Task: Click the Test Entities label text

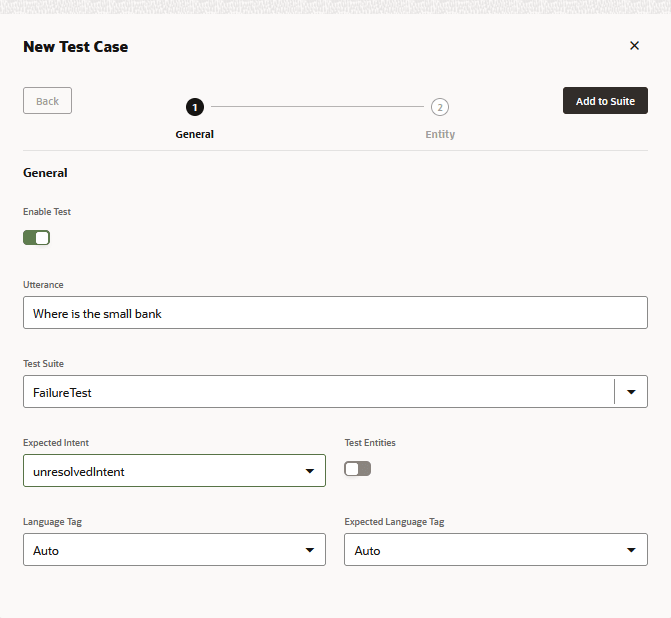Action: tap(370, 443)
